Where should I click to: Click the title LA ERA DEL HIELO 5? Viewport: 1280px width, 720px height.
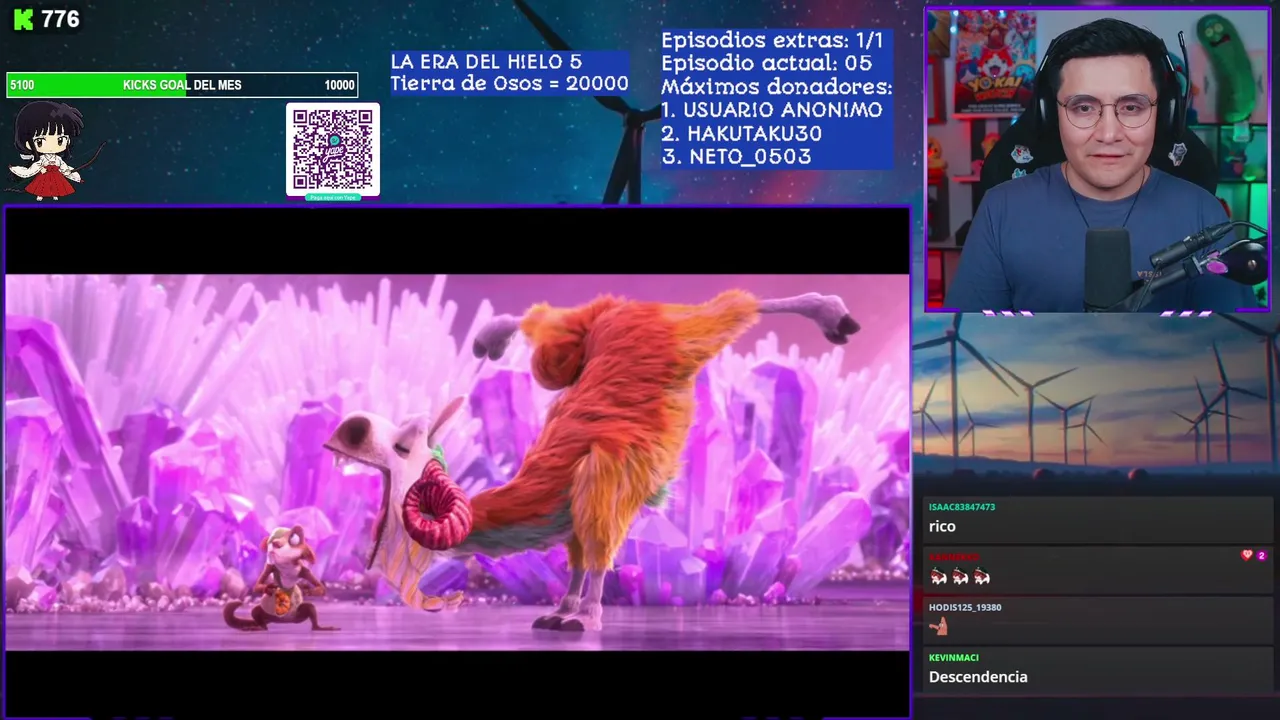tap(486, 62)
